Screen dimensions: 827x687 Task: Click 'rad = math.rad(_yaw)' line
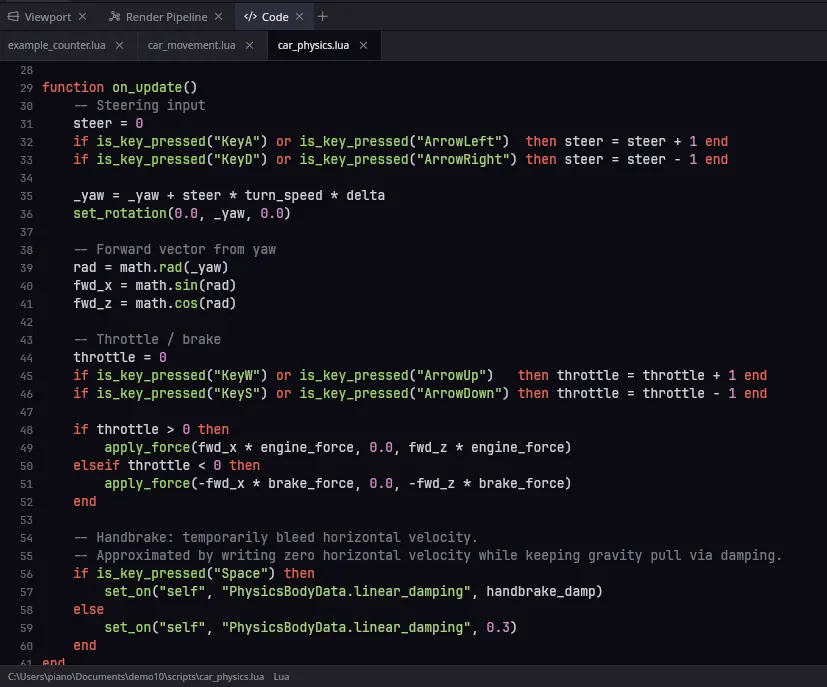pyautogui.click(x=151, y=267)
